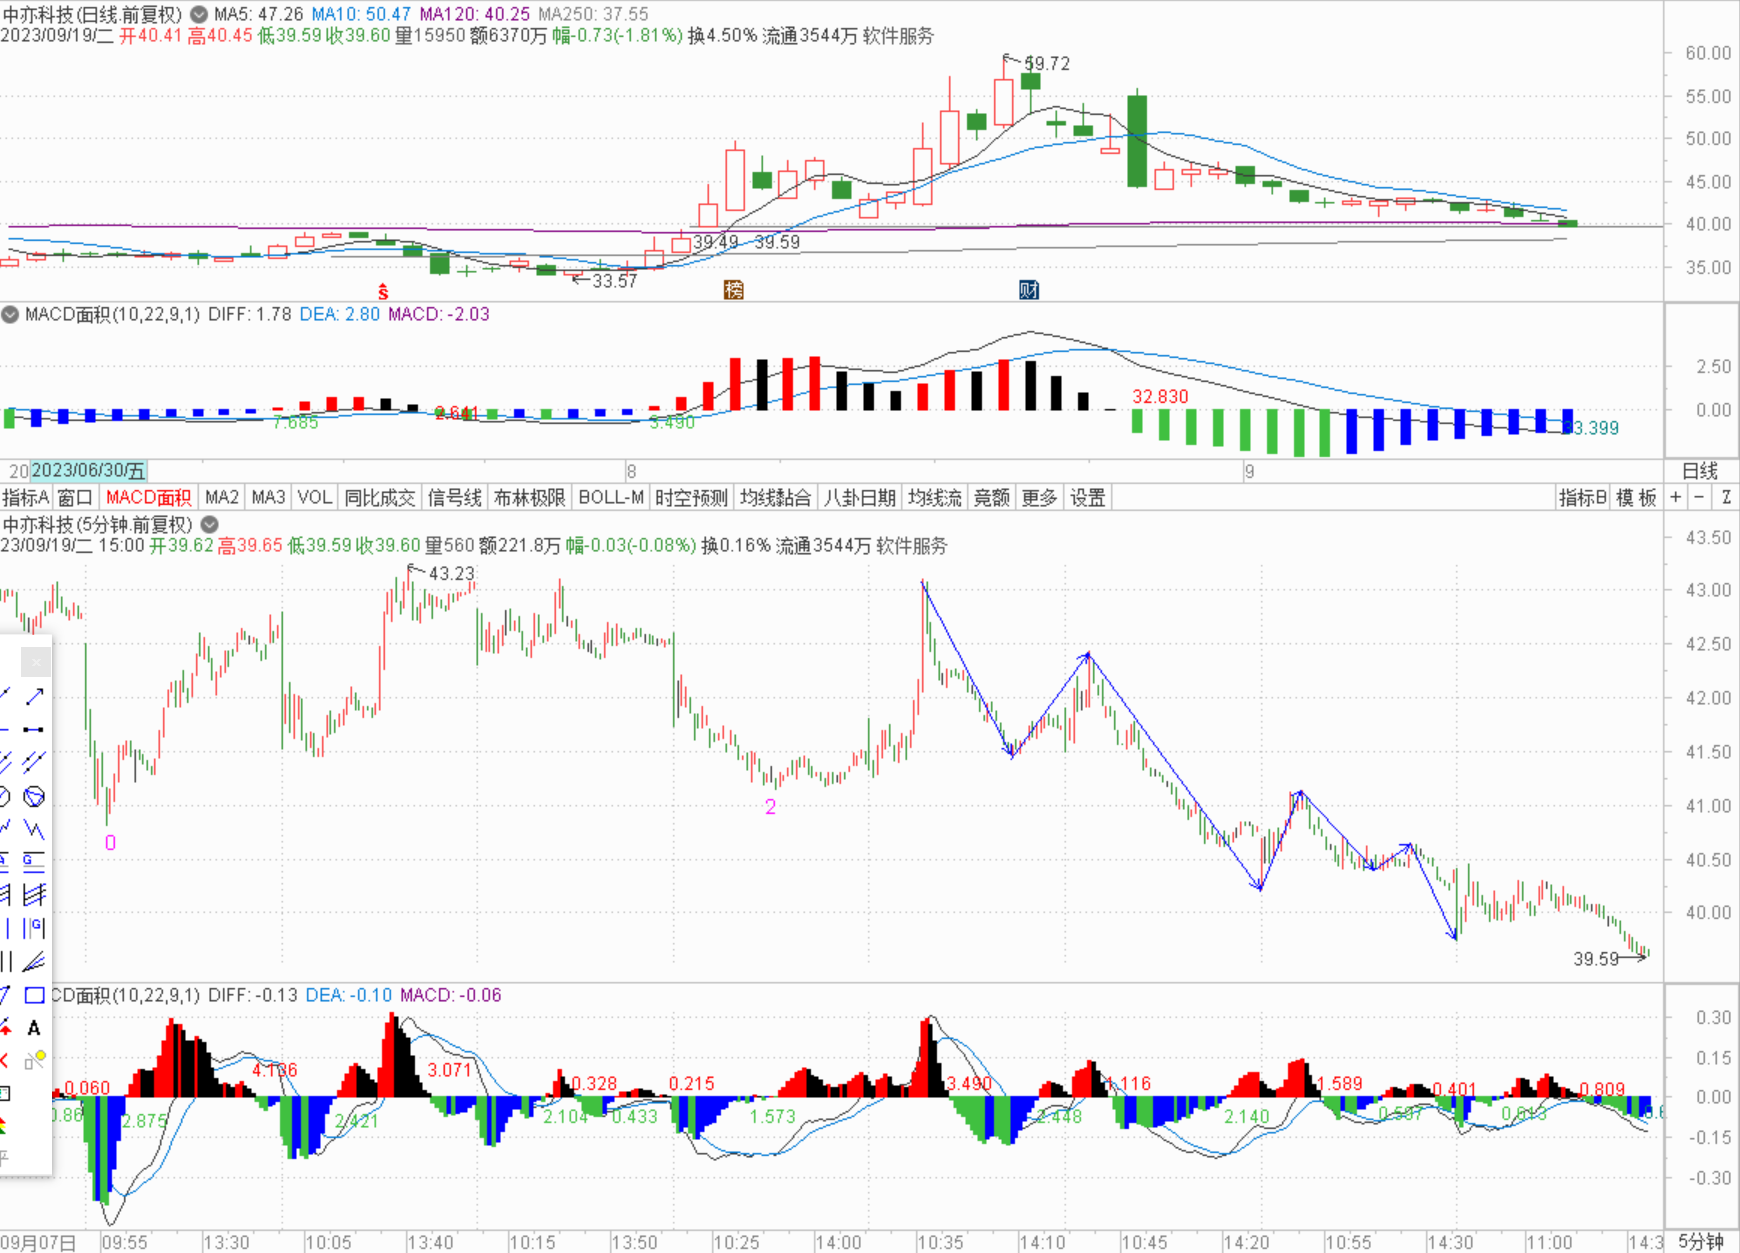Click the red 'S' marker under daily chart

coord(383,291)
